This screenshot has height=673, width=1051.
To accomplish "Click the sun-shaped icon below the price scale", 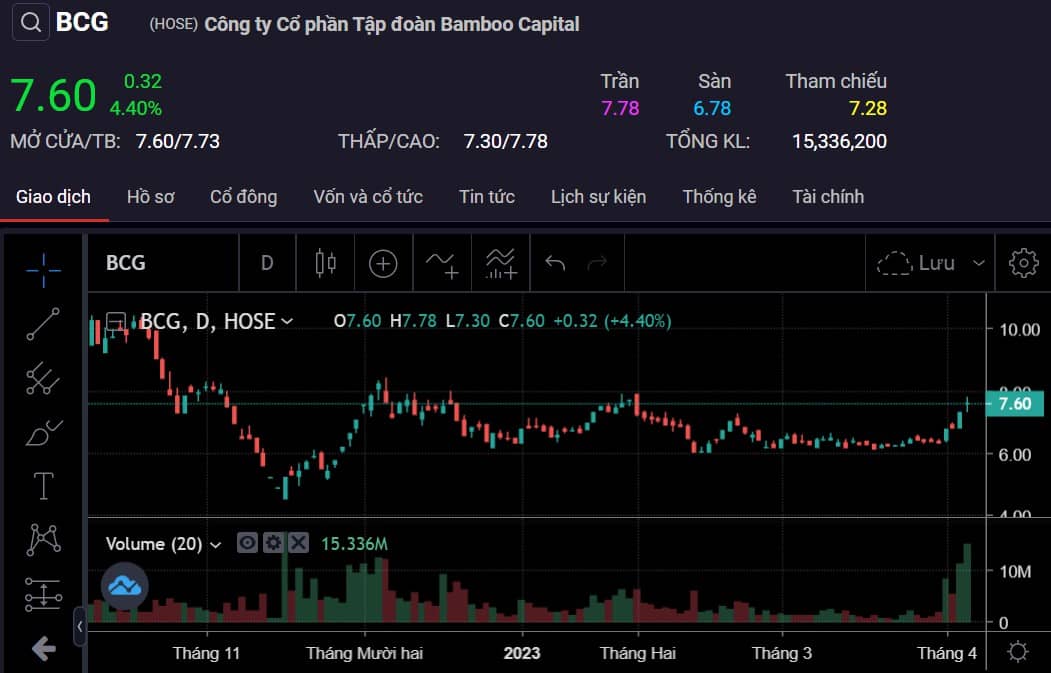I will pyautogui.click(x=1017, y=651).
